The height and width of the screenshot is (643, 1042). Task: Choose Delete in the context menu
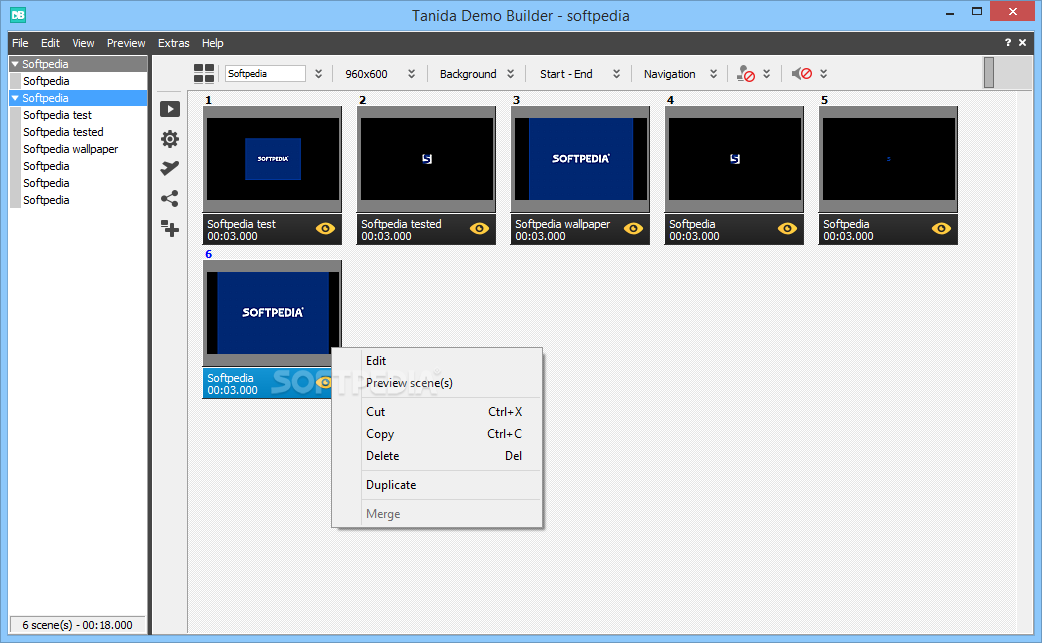coord(437,456)
